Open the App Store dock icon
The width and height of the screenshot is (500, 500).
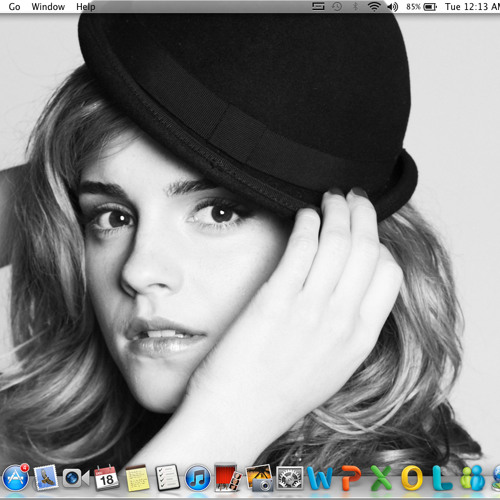[15, 478]
